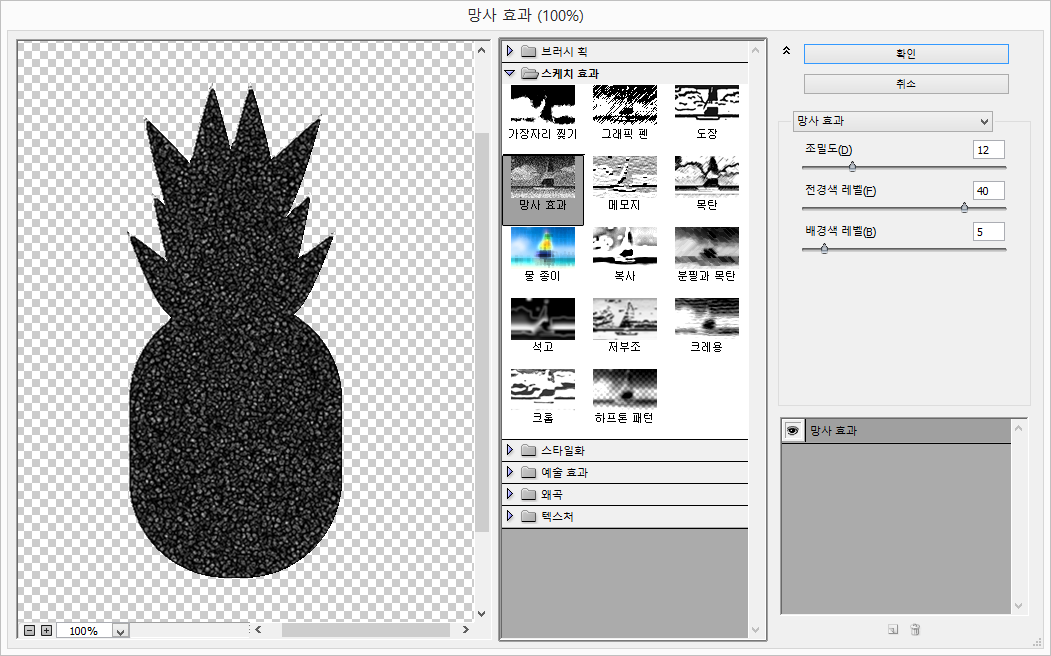1051x656 pixels.
Task: Click the 조밀도 value input field
Action: pyautogui.click(x=988, y=149)
